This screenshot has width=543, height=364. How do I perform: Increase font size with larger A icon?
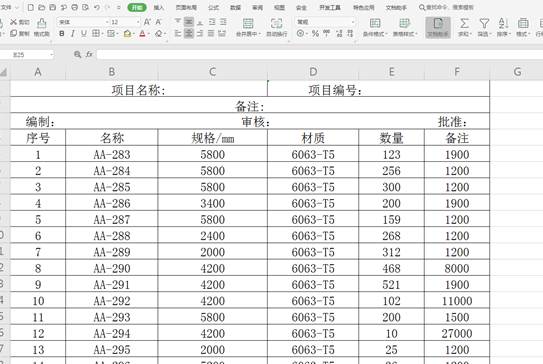coord(147,22)
